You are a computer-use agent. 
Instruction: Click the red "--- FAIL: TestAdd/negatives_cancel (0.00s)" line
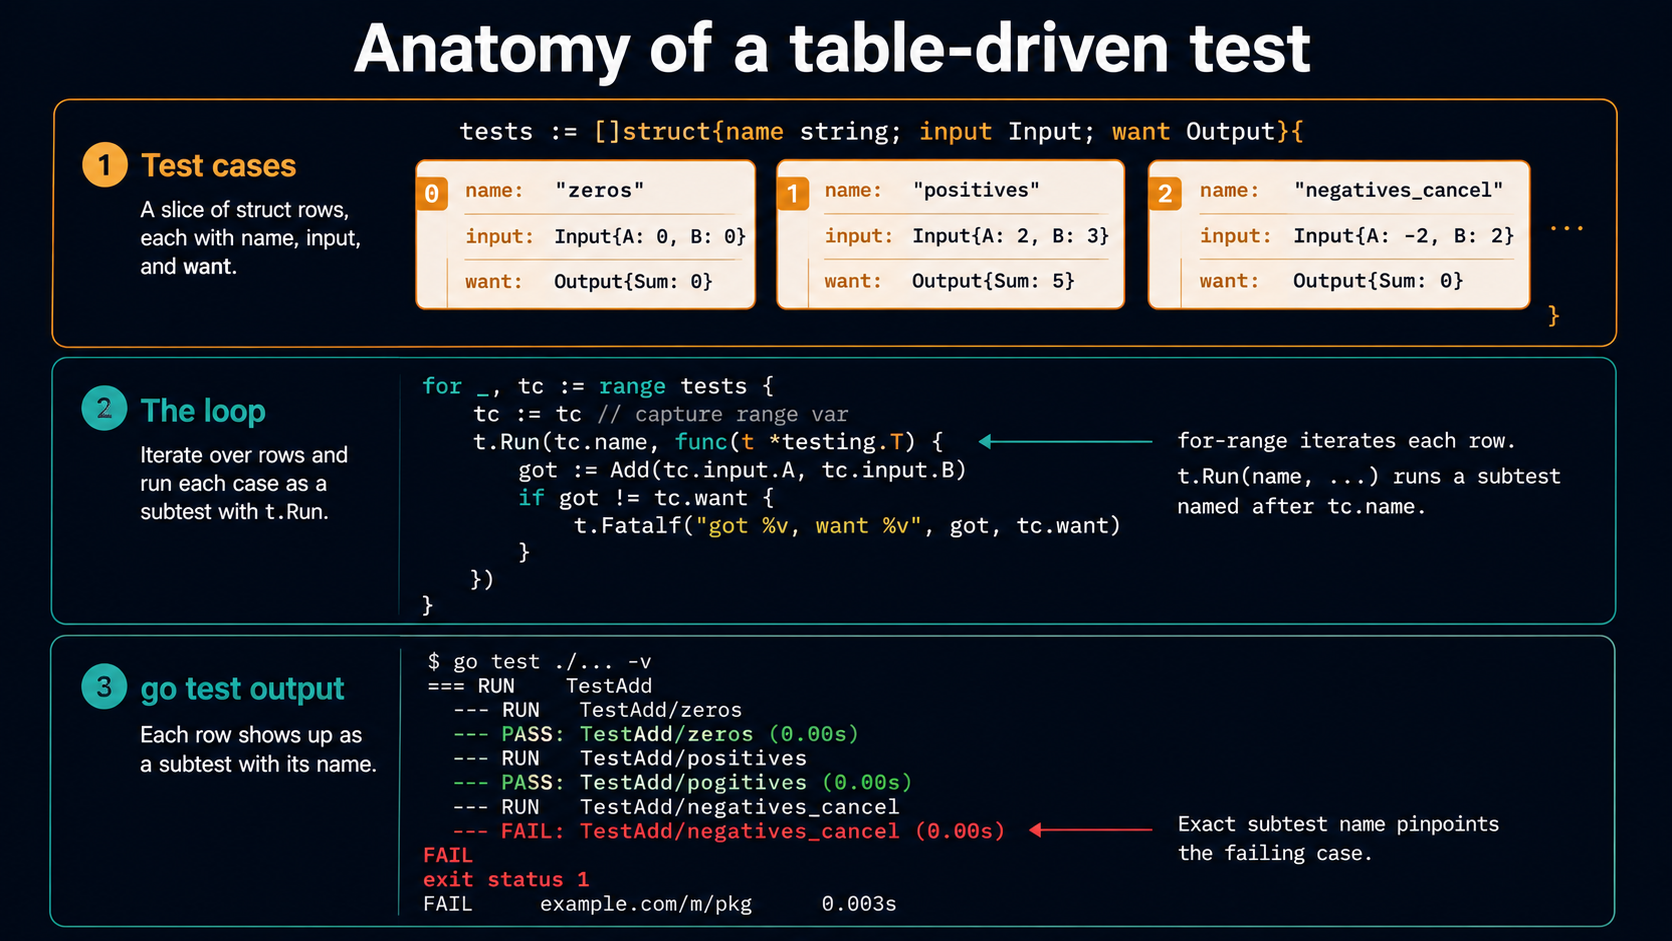[x=728, y=831]
